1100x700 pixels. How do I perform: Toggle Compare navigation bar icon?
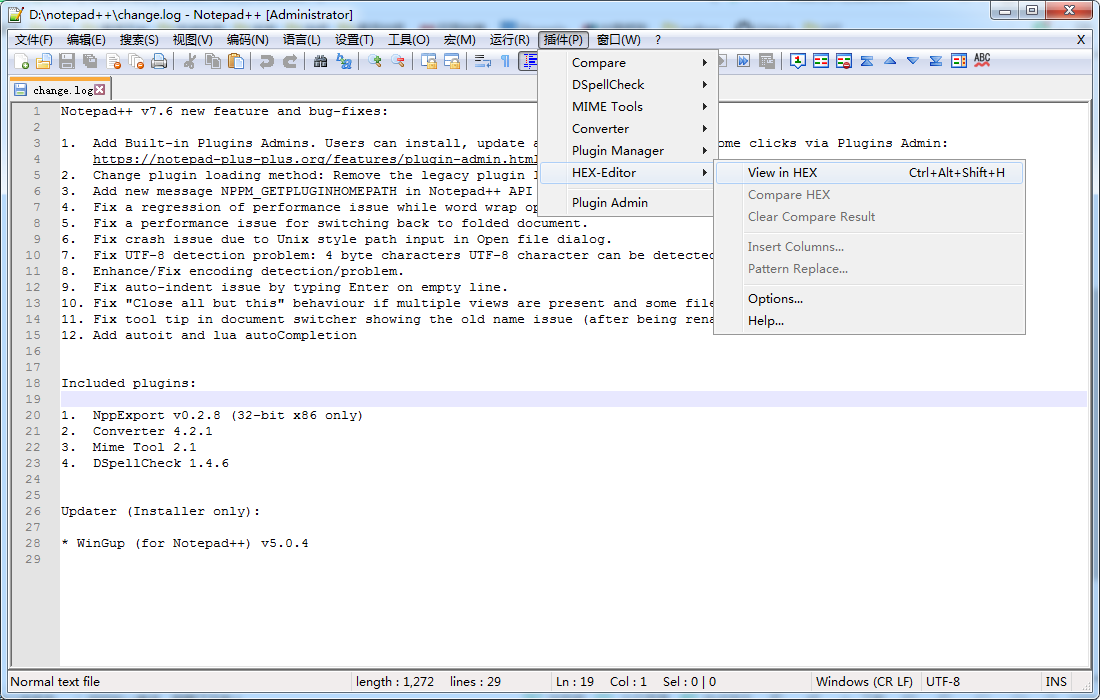pyautogui.click(x=959, y=62)
